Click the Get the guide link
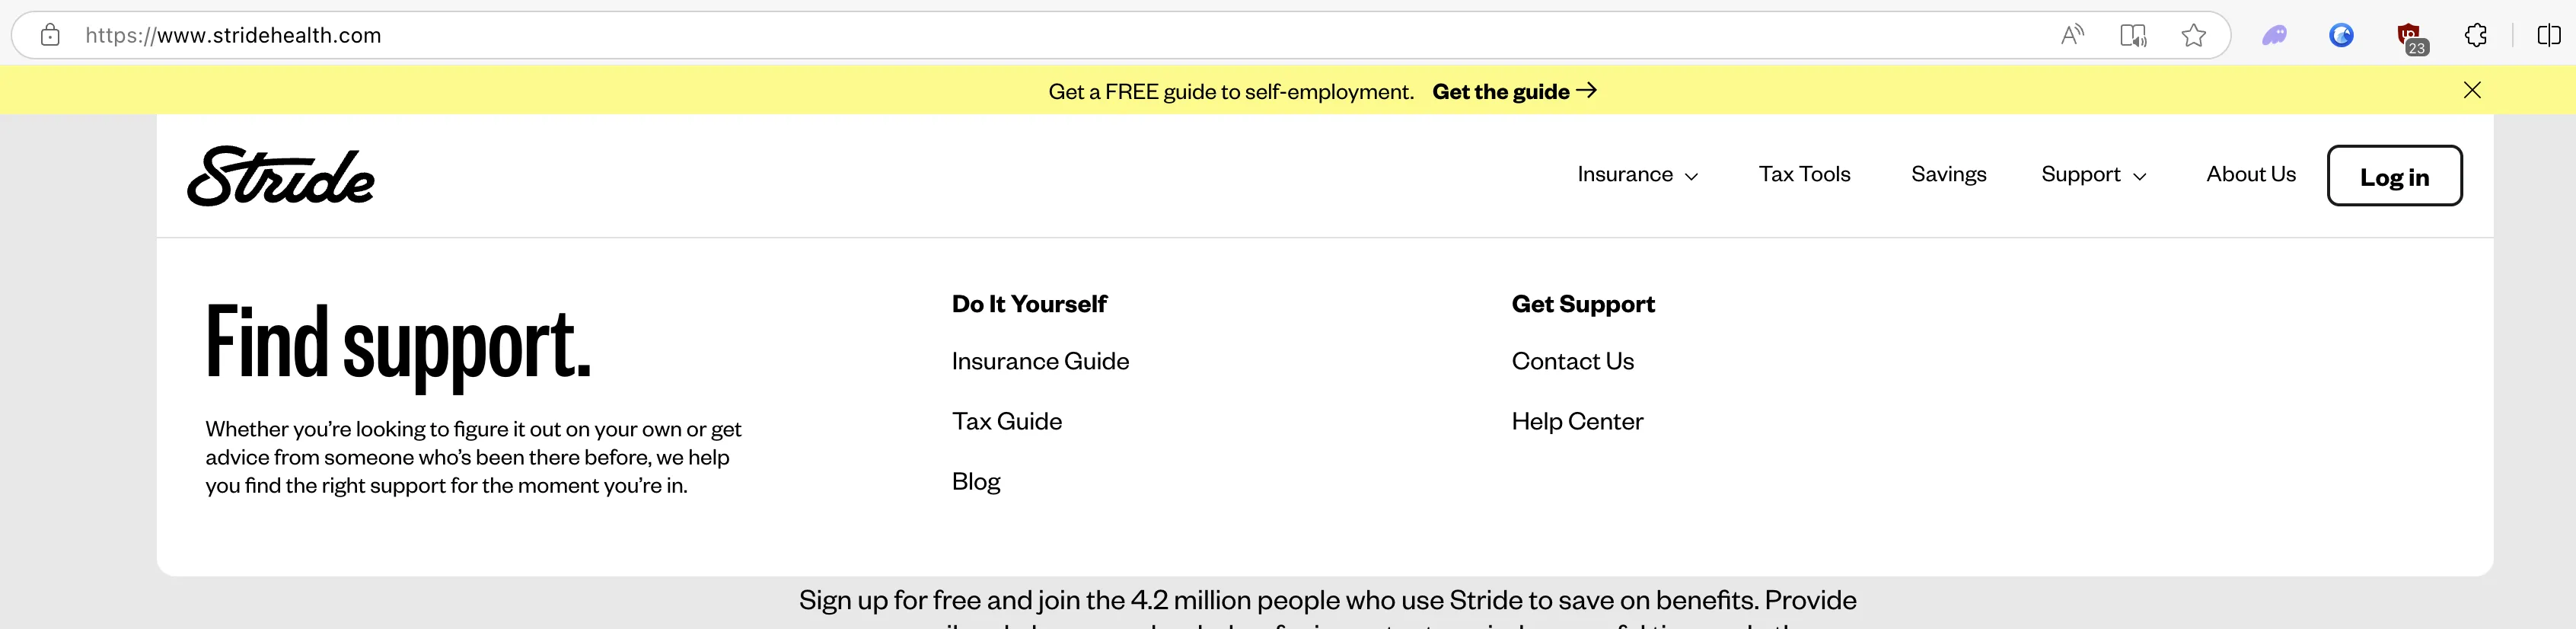This screenshot has width=2576, height=629. [1513, 92]
